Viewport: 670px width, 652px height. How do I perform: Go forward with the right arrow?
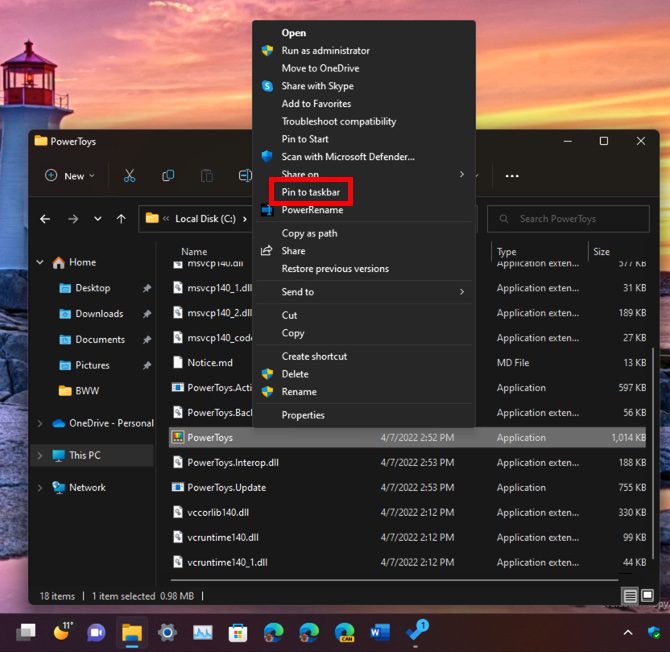(73, 219)
